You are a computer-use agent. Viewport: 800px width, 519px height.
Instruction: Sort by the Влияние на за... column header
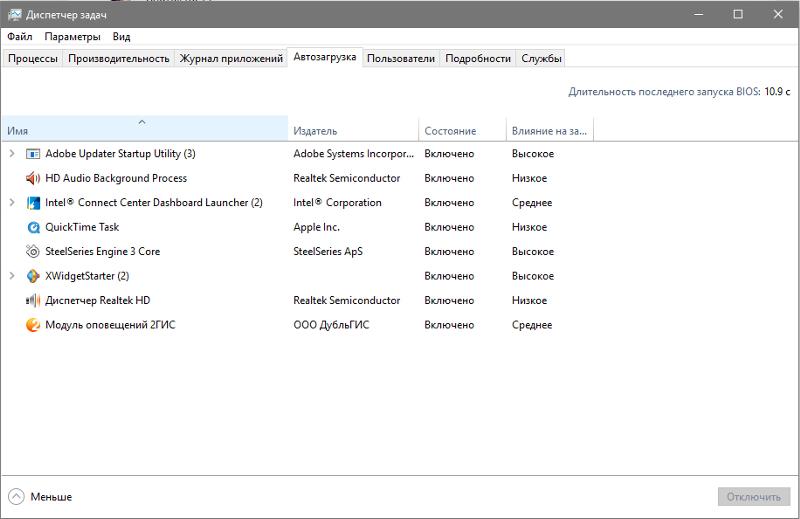point(550,128)
